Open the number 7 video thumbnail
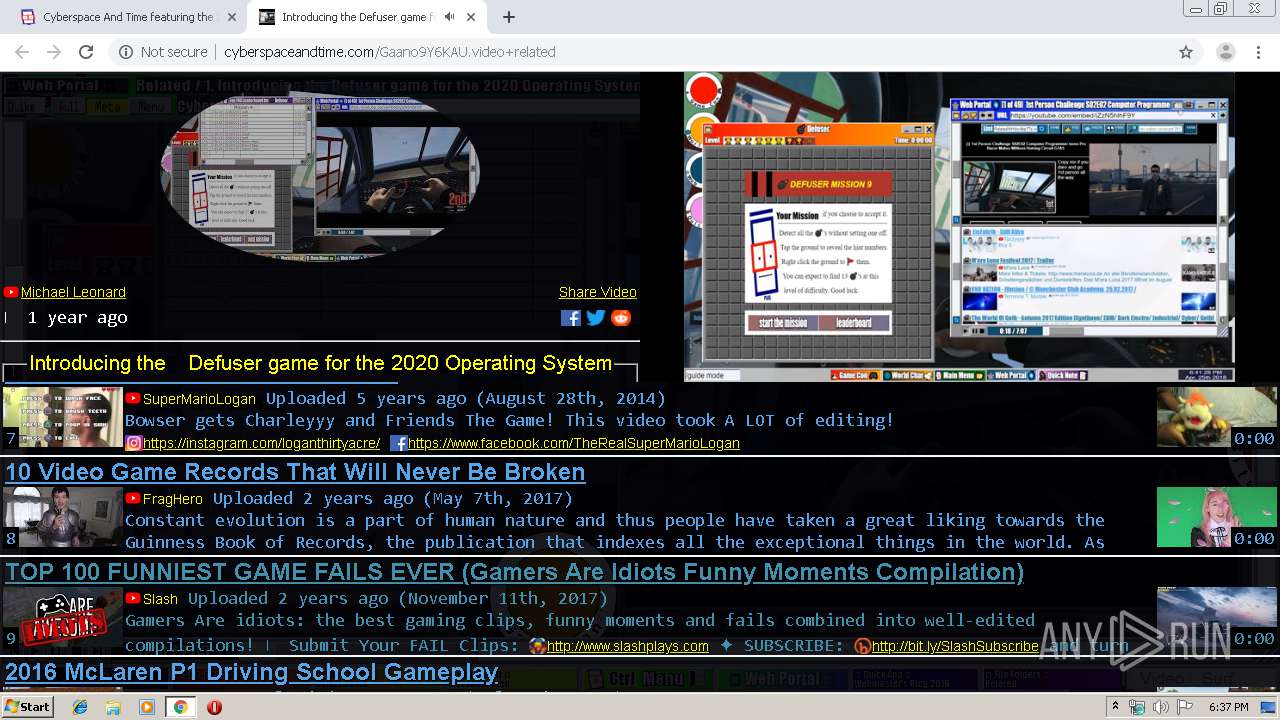The height and width of the screenshot is (720, 1280). [62, 417]
